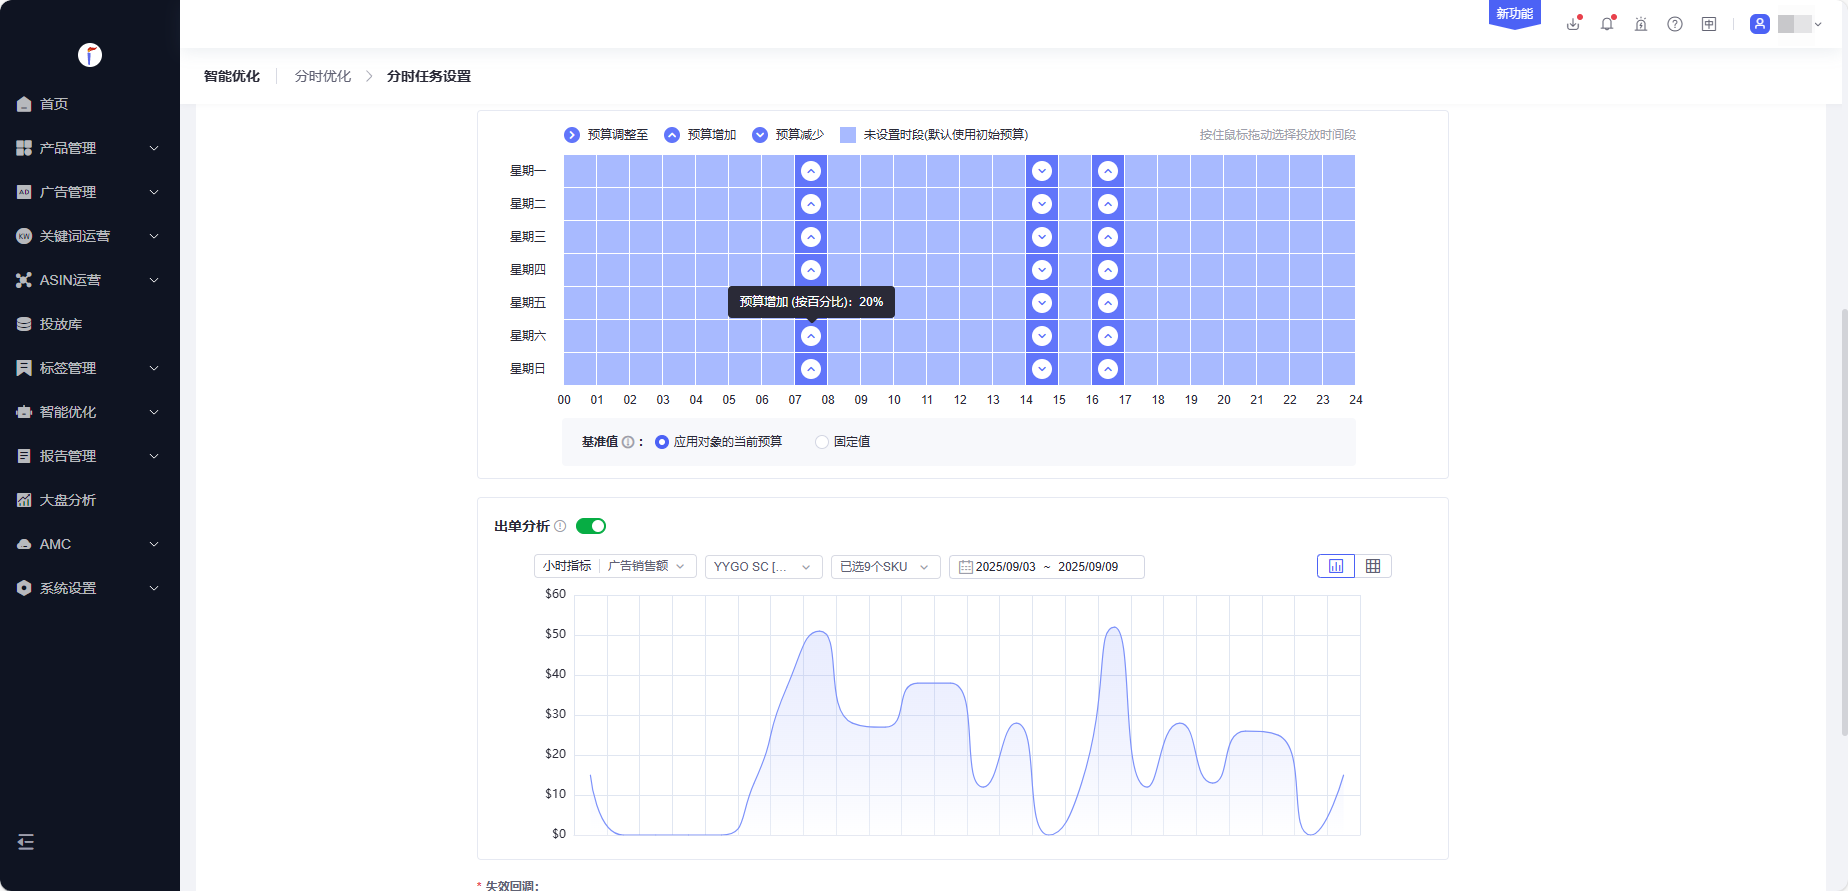Open 首页 in the sidebar
The height and width of the screenshot is (891, 1848).
54,104
